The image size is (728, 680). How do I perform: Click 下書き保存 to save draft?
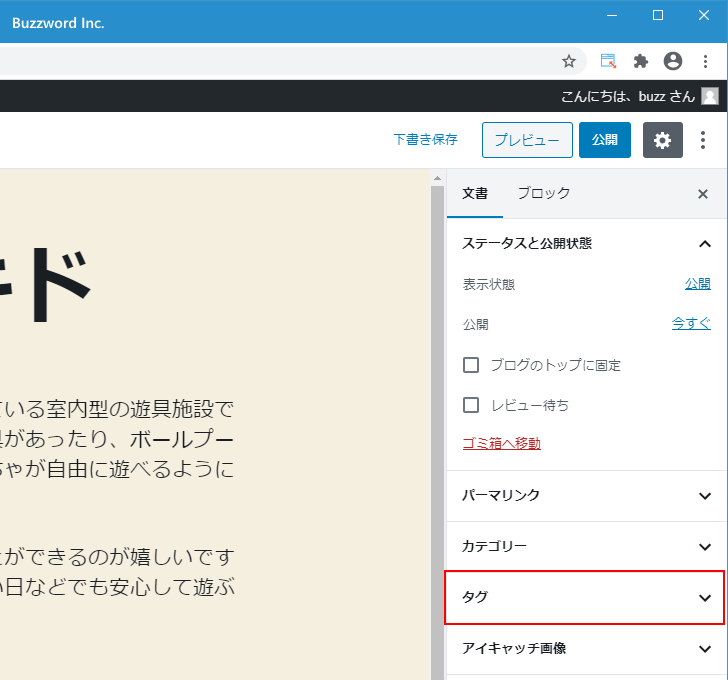[425, 140]
